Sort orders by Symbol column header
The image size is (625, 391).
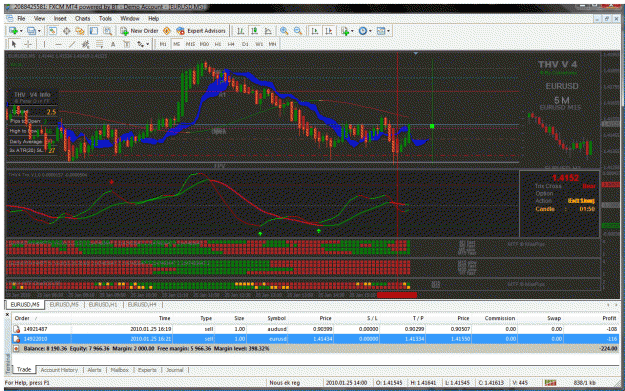[x=277, y=318]
